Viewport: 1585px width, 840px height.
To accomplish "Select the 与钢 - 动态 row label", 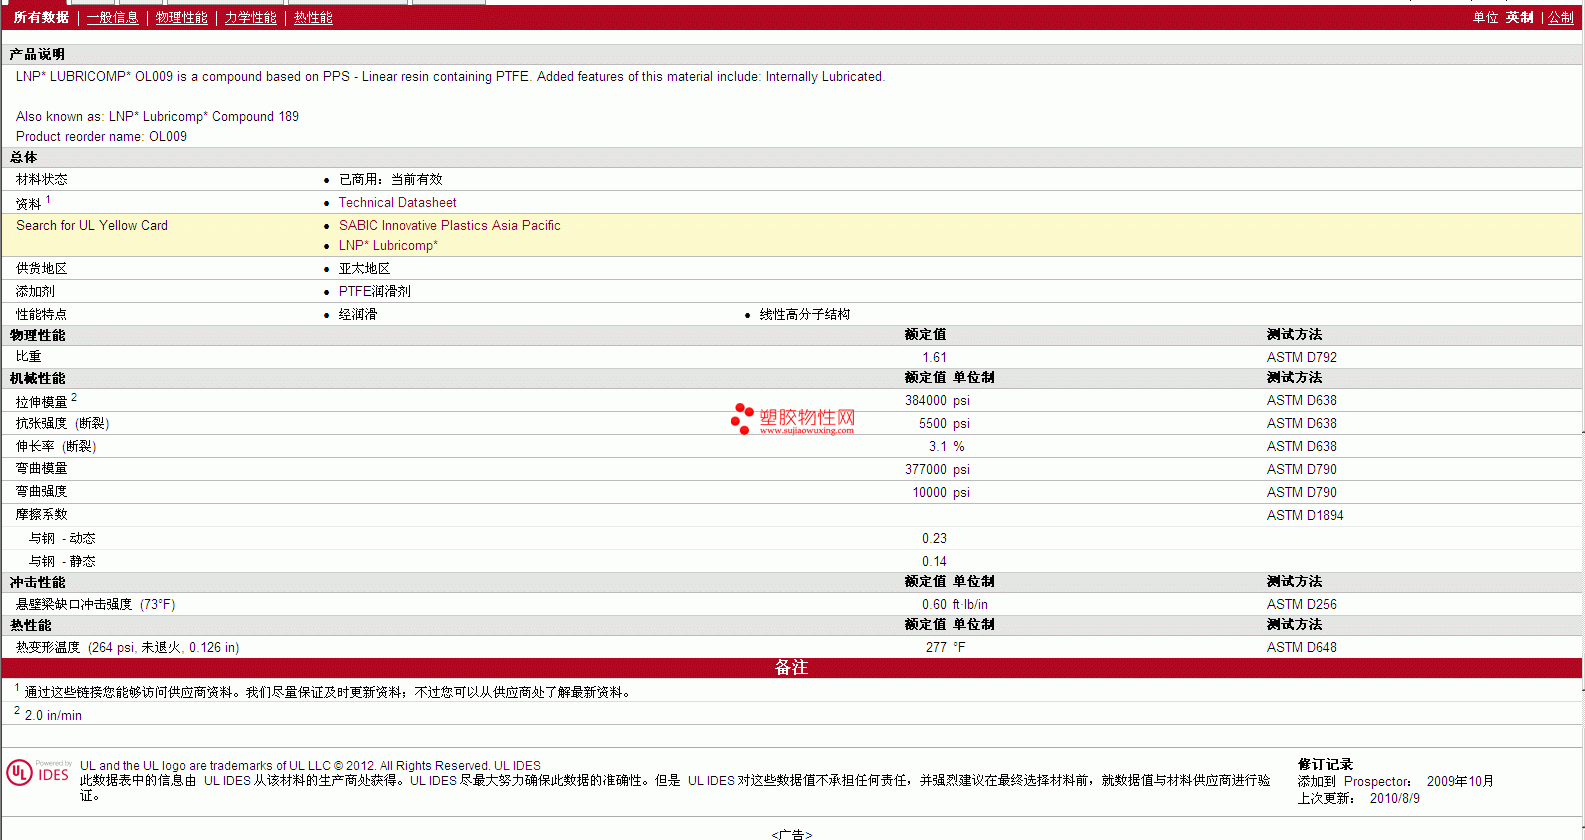I will (x=62, y=539).
